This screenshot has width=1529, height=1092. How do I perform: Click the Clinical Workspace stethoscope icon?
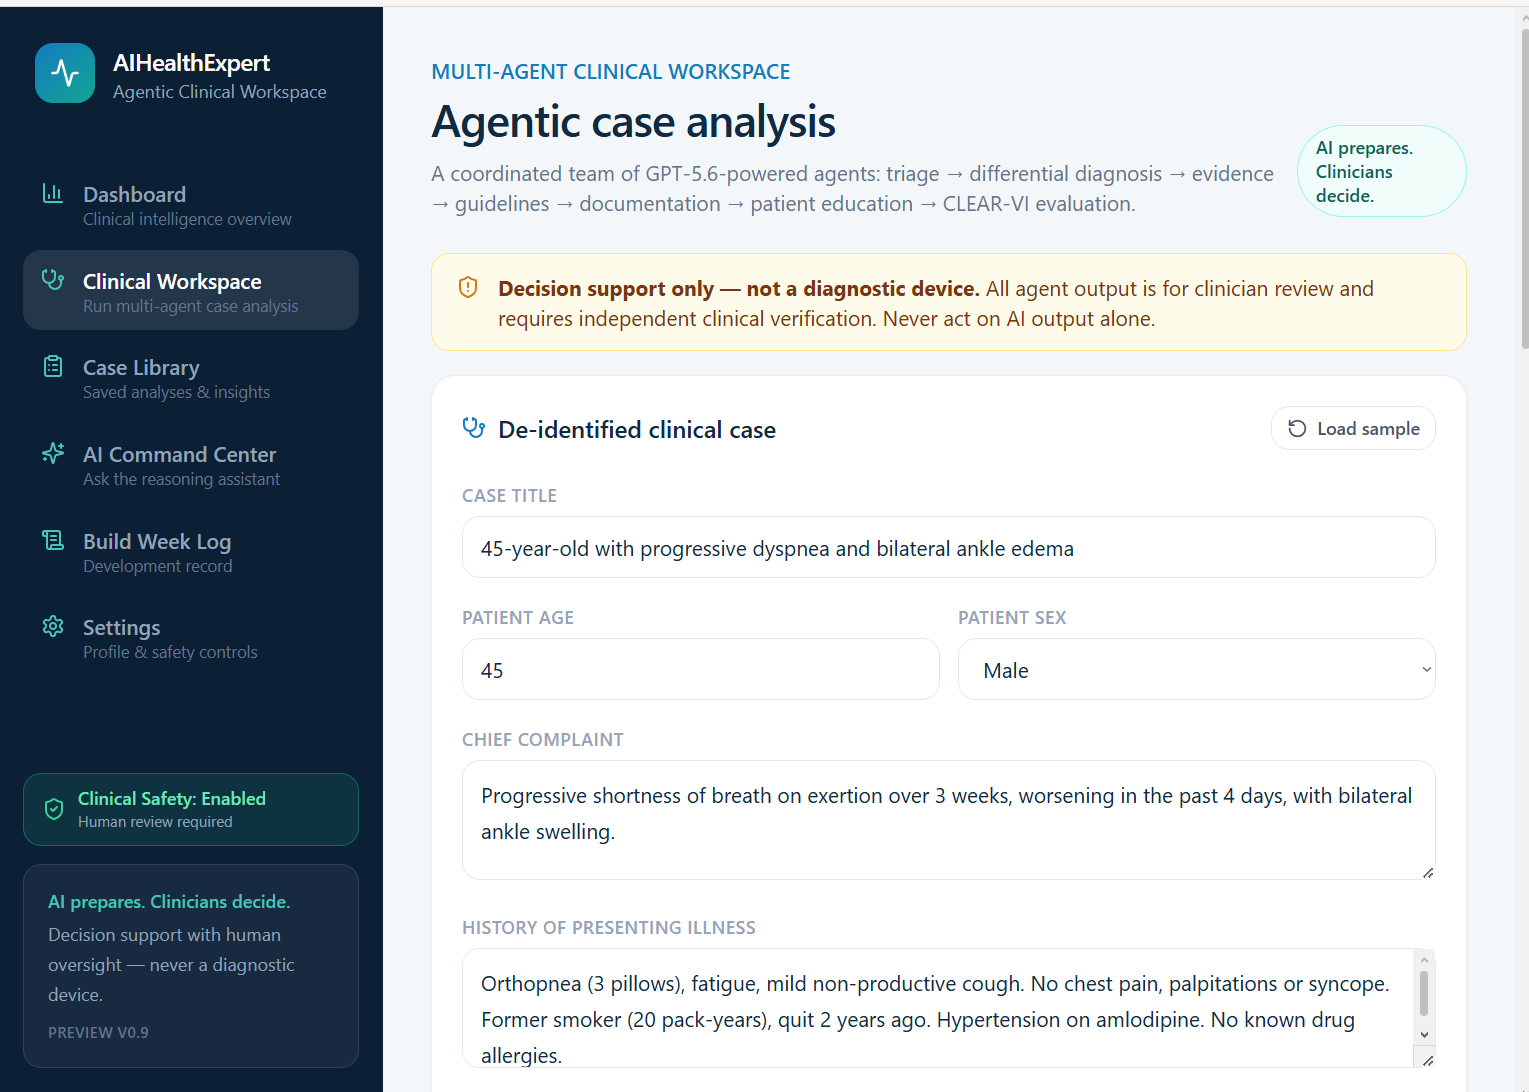tap(53, 280)
